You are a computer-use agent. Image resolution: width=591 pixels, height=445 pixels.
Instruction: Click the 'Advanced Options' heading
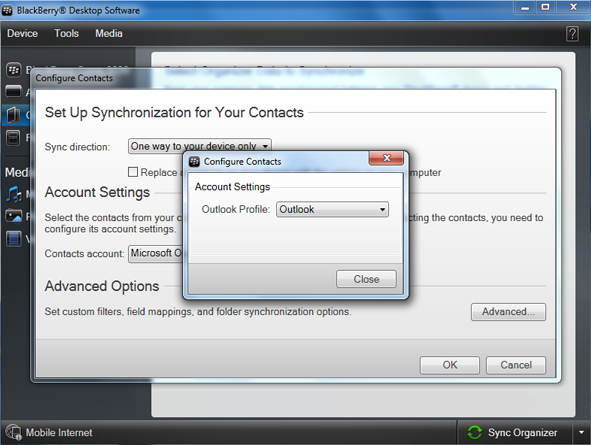pyautogui.click(x=102, y=286)
